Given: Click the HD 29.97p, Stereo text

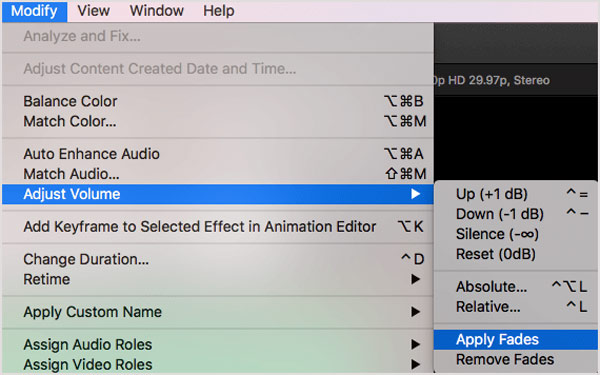Looking at the screenshot, I should tap(498, 80).
